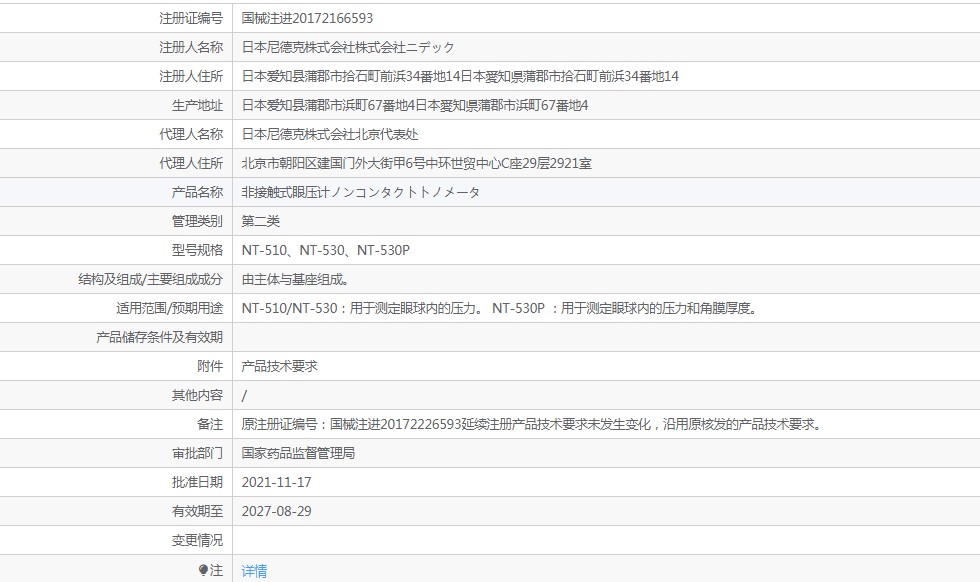This screenshot has width=980, height=582.
Task: Select the slash value in 其他内容 row
Action: (244, 396)
